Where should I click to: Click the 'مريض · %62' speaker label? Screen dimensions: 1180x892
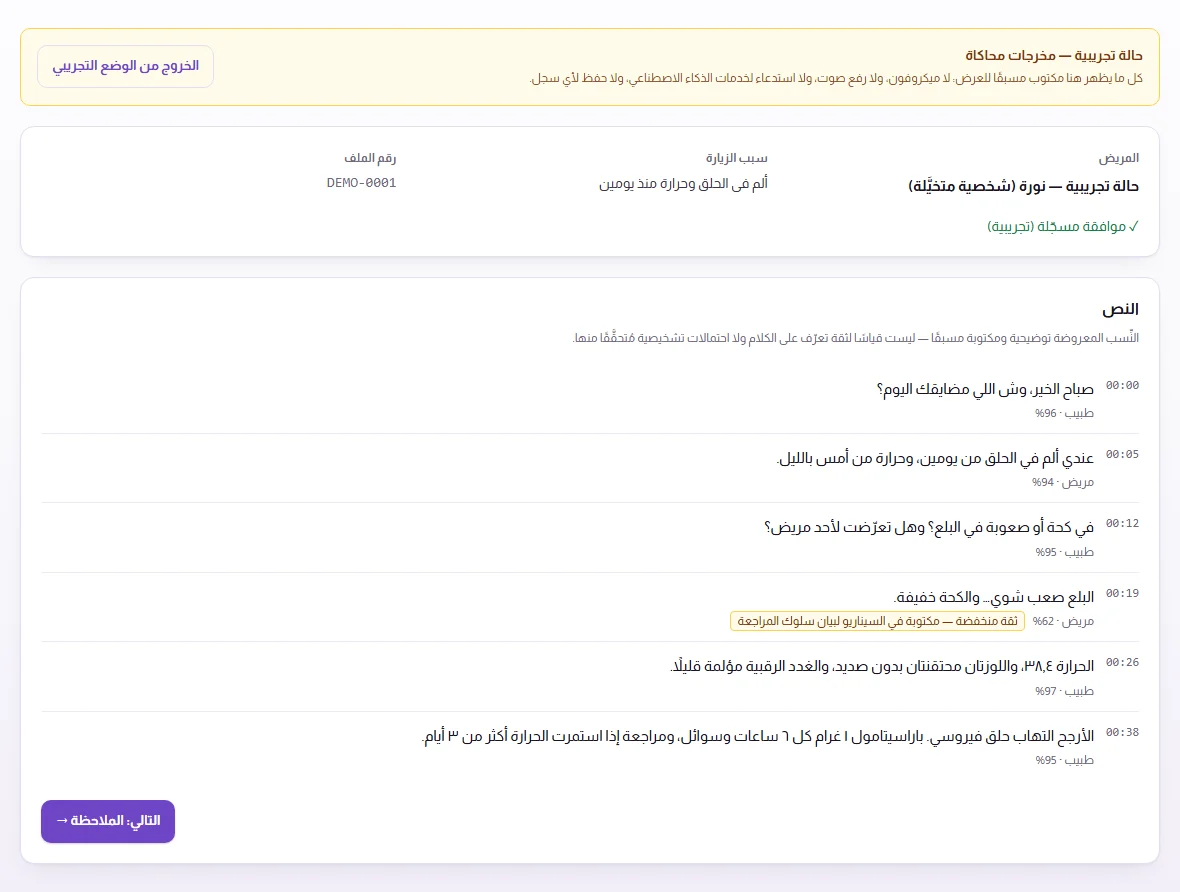pyautogui.click(x=1063, y=622)
